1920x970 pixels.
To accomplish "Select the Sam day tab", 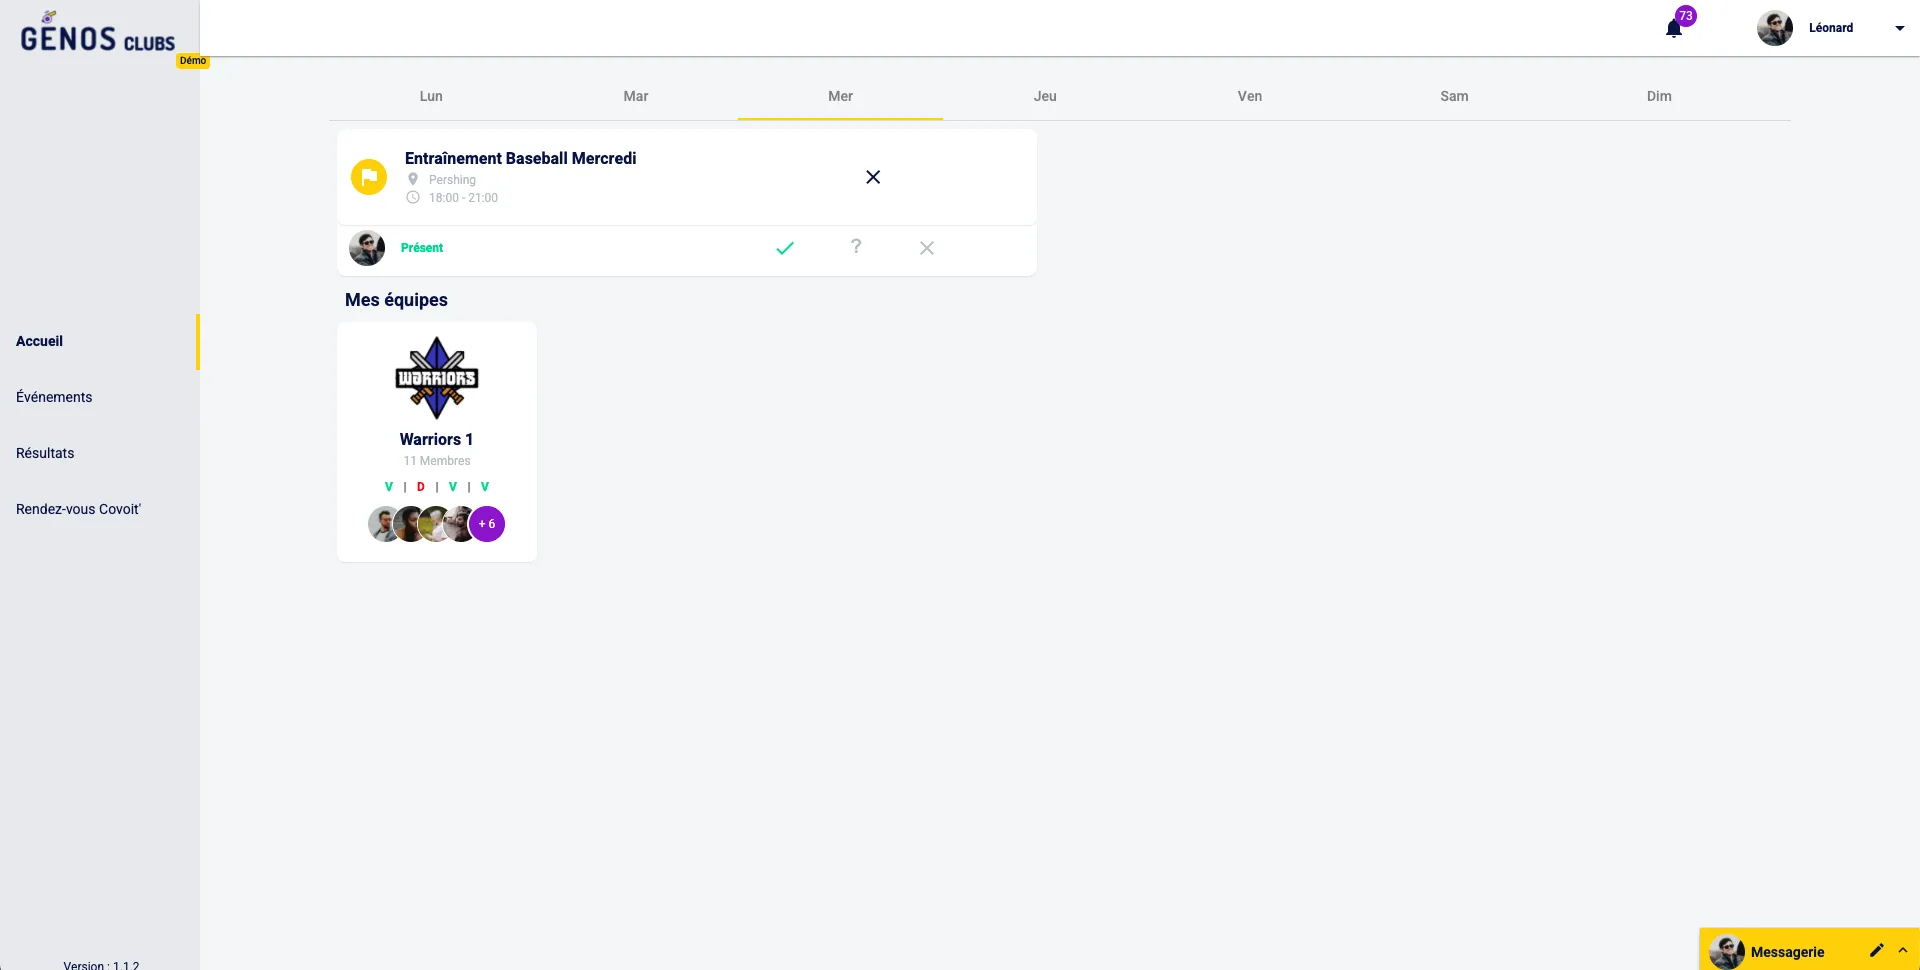I will coord(1454,96).
